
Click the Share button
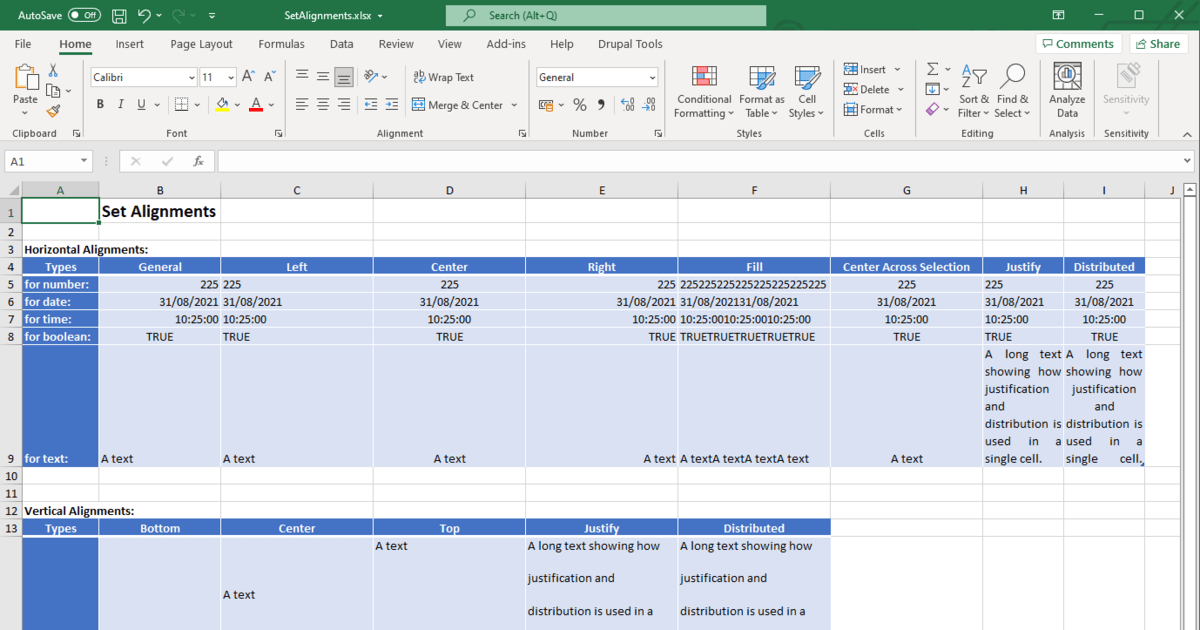point(1157,44)
